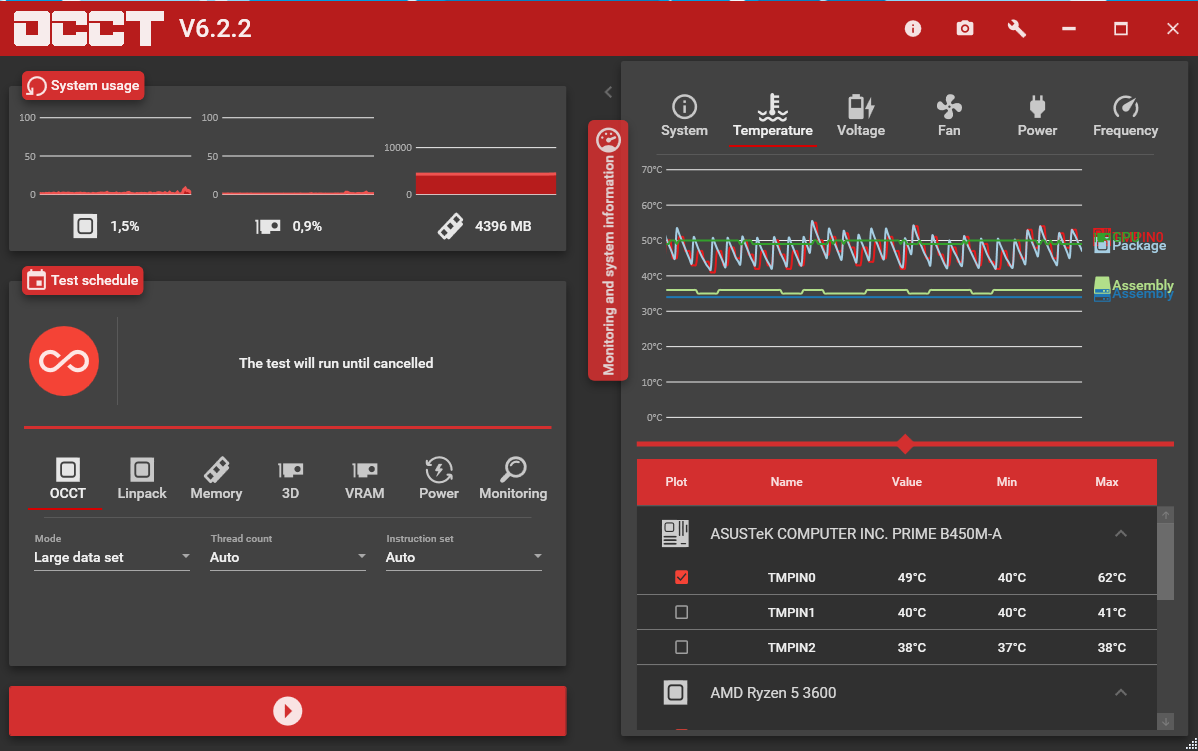Select the Linpack test type
The height and width of the screenshot is (751, 1198).
[142, 479]
